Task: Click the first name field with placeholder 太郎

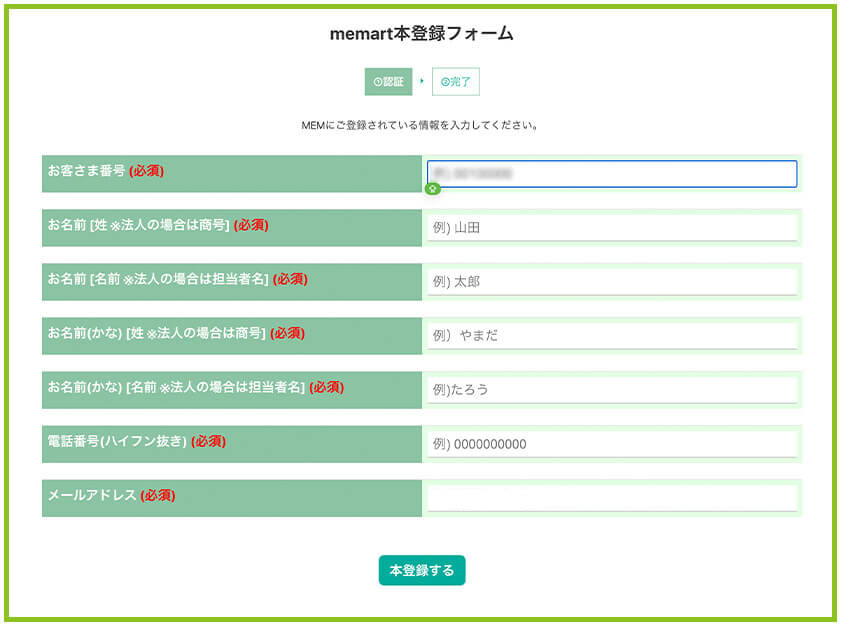Action: [x=611, y=282]
